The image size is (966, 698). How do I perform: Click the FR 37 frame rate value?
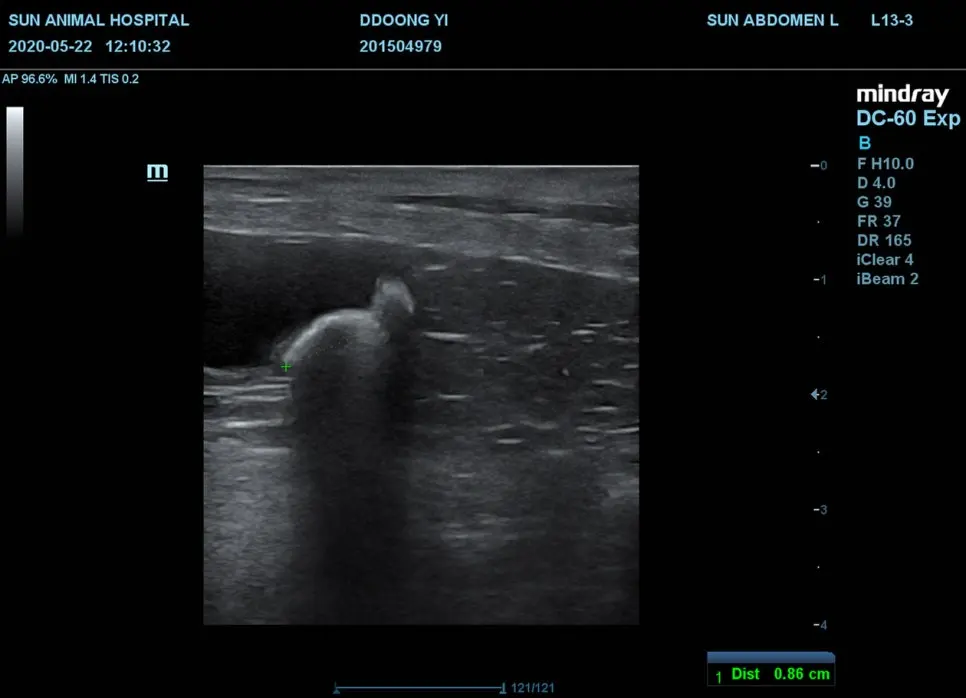click(x=879, y=221)
